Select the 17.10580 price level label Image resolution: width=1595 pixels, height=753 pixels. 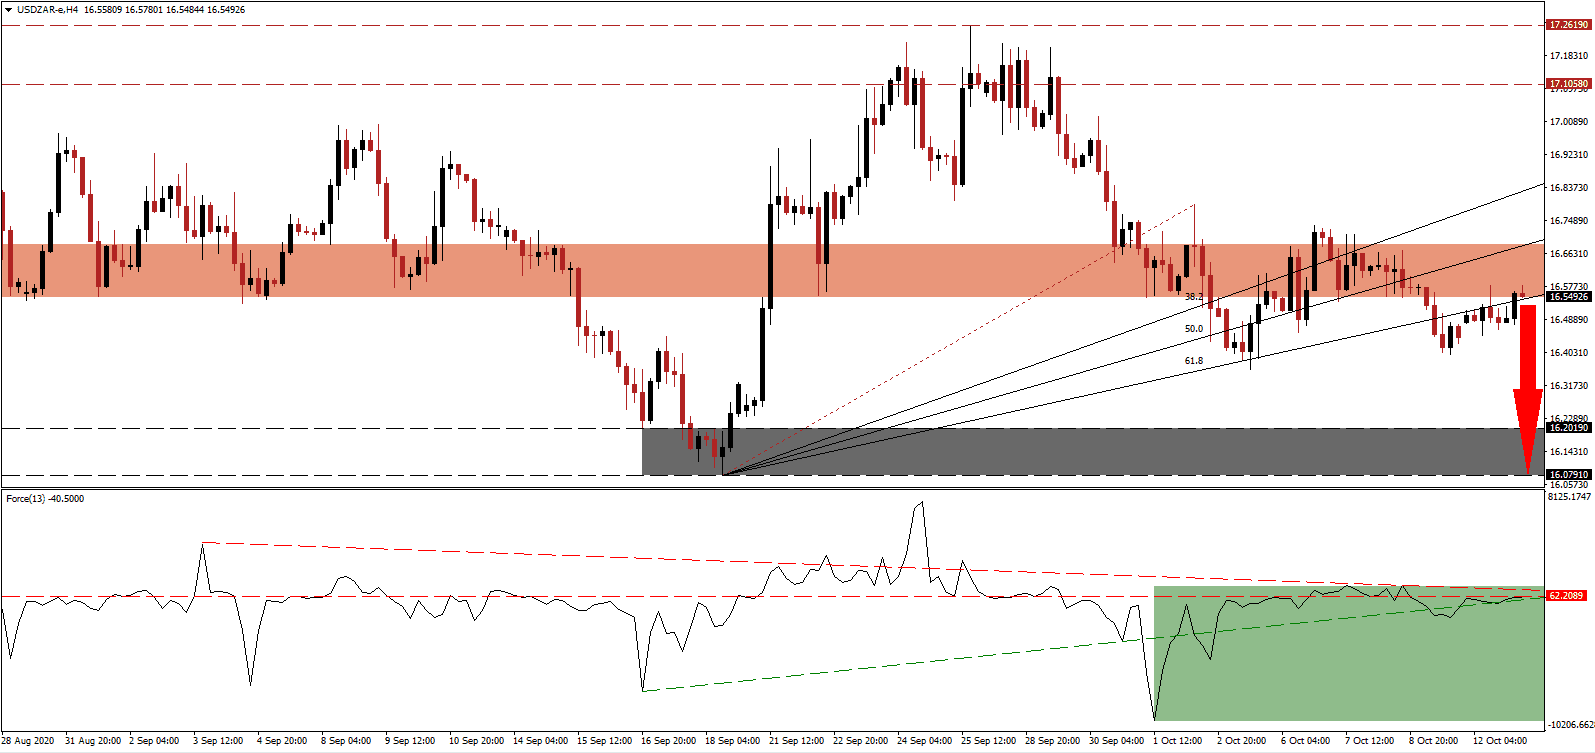tap(1567, 84)
